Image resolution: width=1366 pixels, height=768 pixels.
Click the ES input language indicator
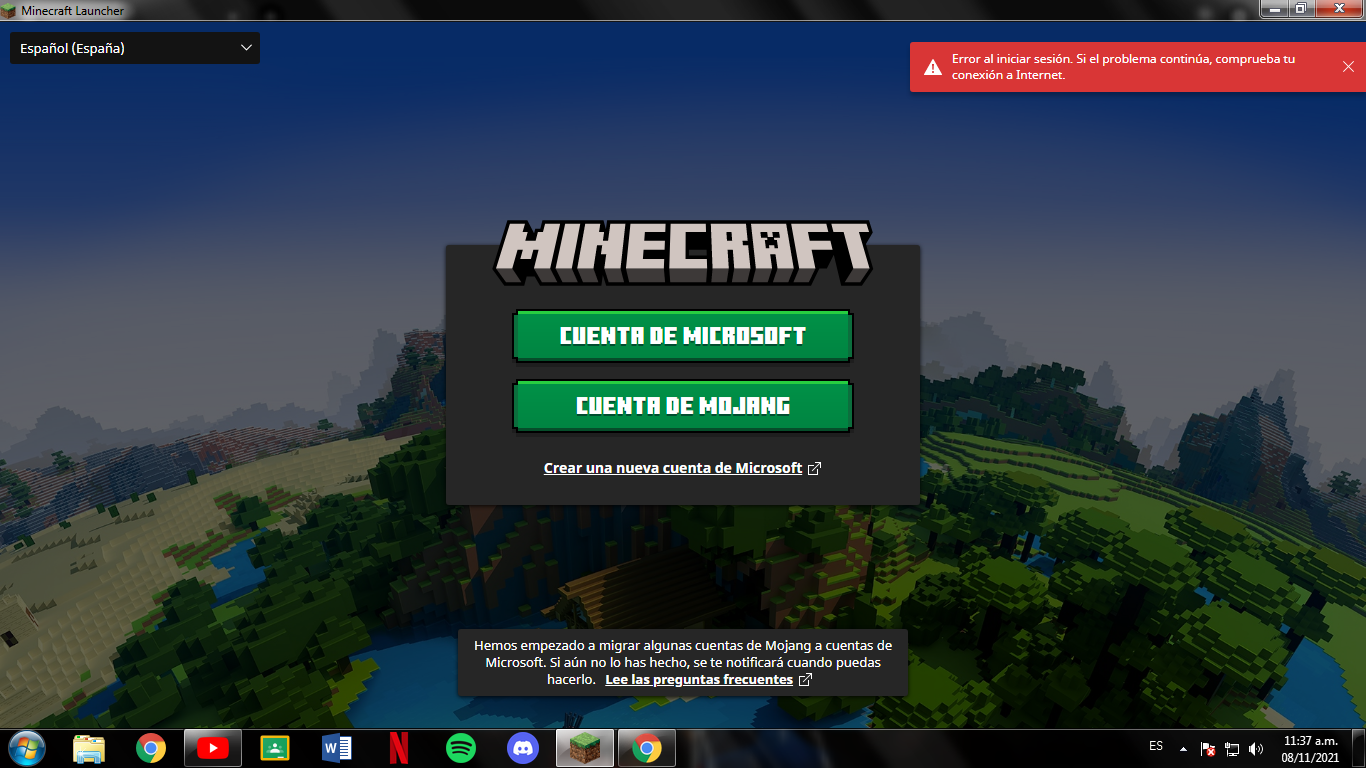click(1156, 747)
